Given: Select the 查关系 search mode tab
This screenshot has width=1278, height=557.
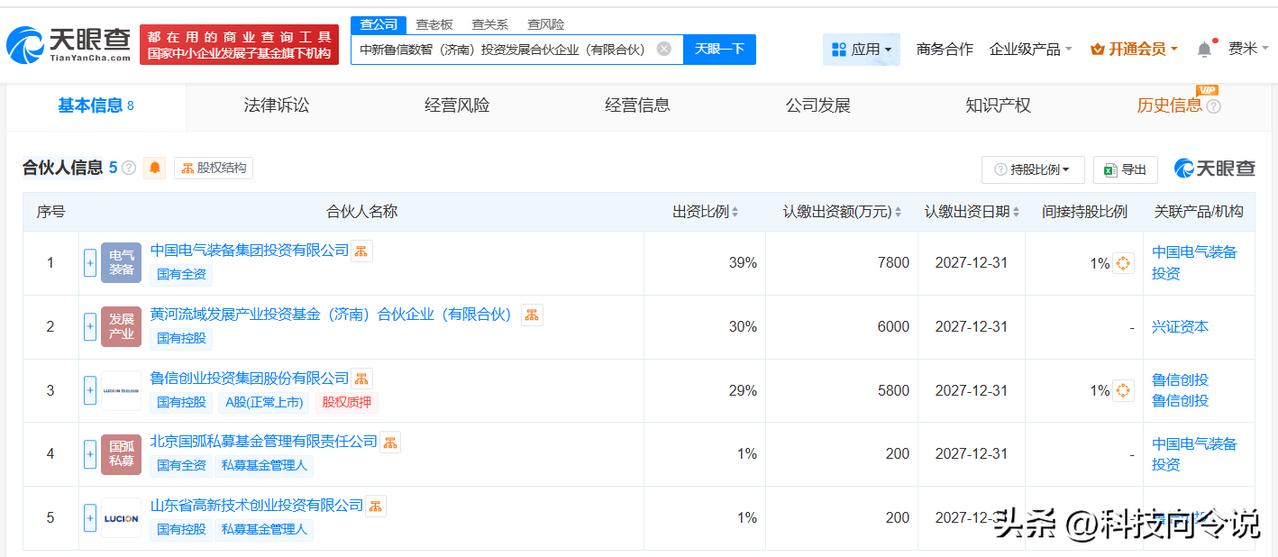Looking at the screenshot, I should 490,25.
